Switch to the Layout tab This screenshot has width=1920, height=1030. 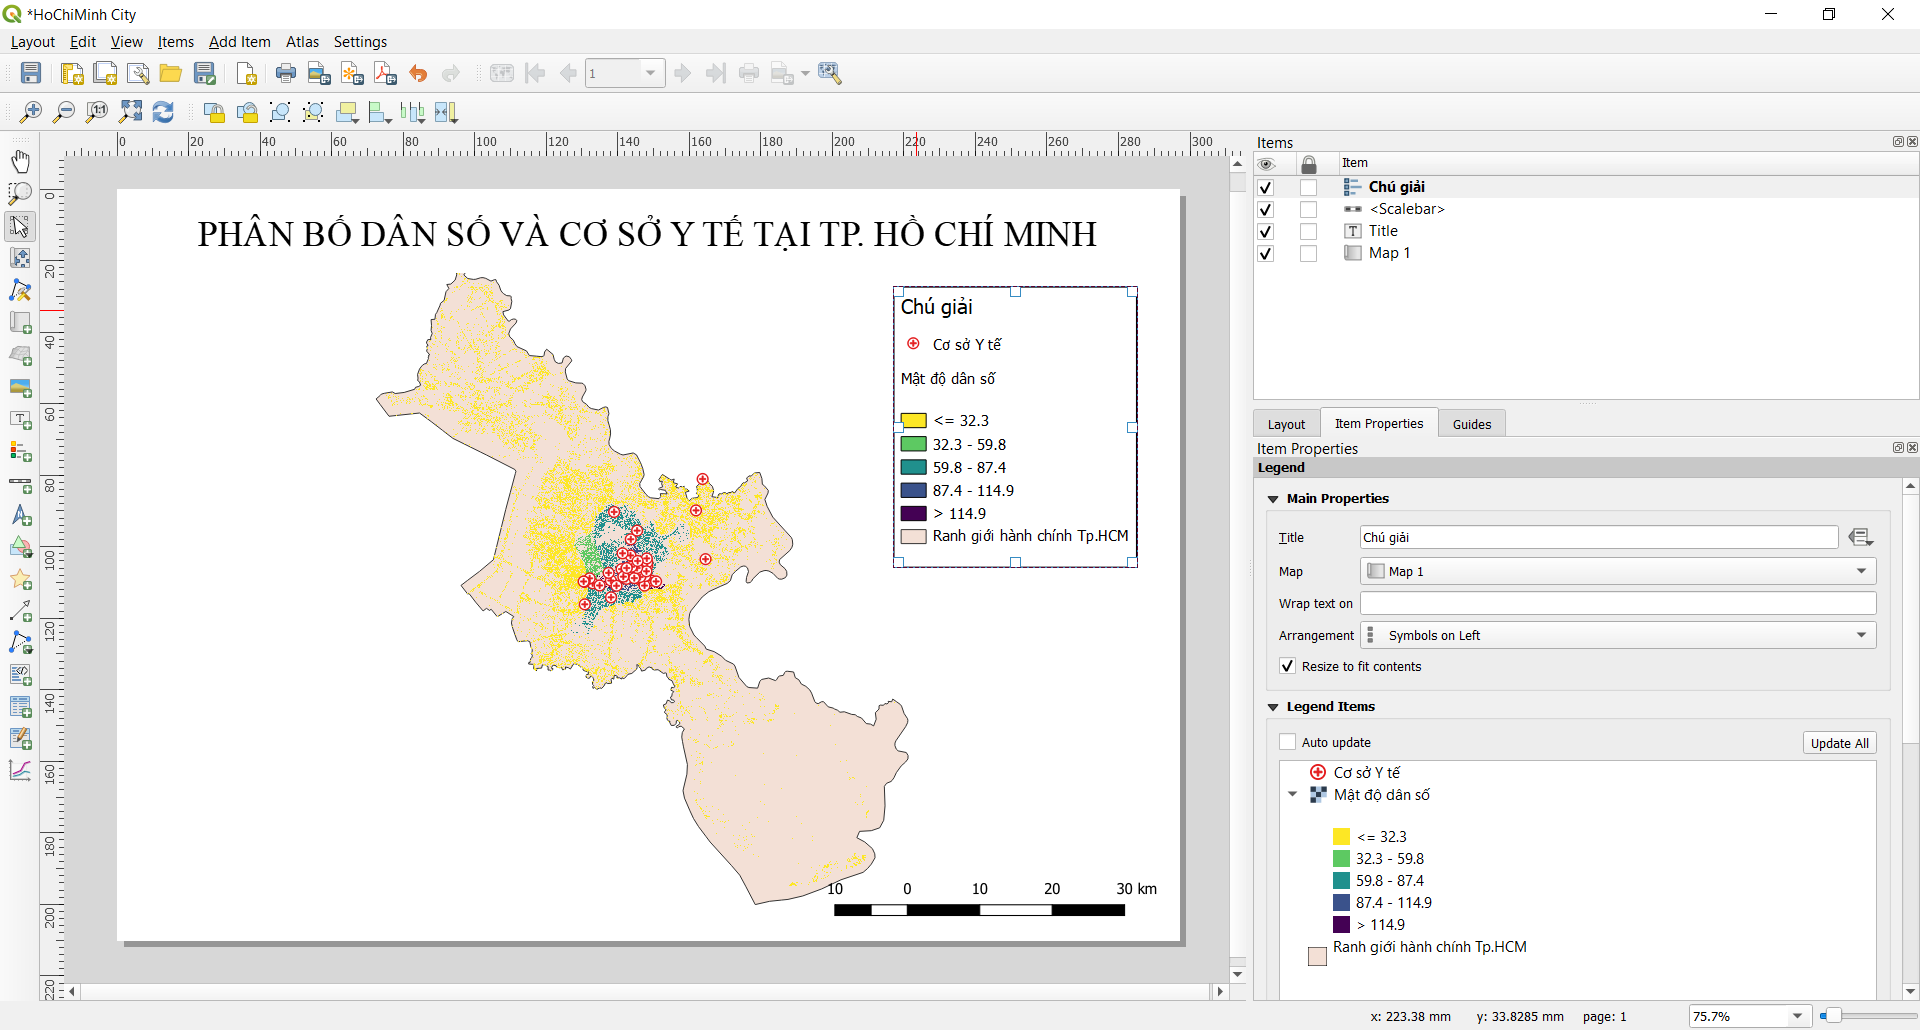point(1287,424)
